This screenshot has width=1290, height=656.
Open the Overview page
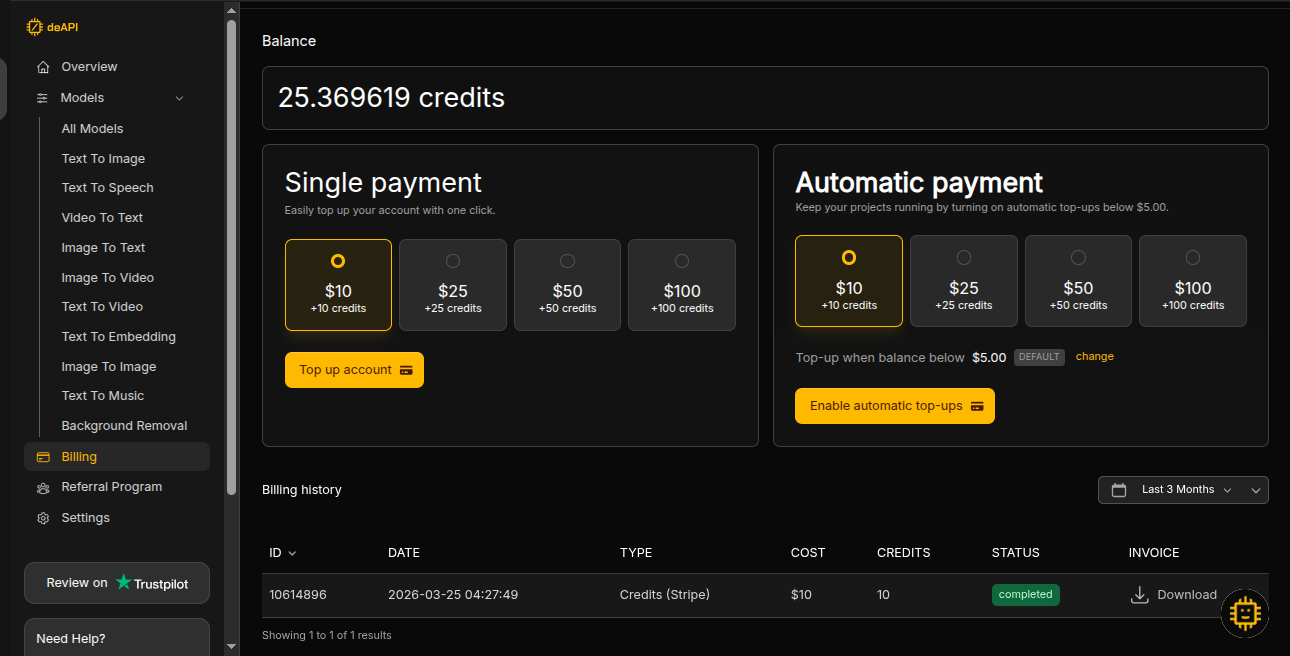click(x=89, y=67)
